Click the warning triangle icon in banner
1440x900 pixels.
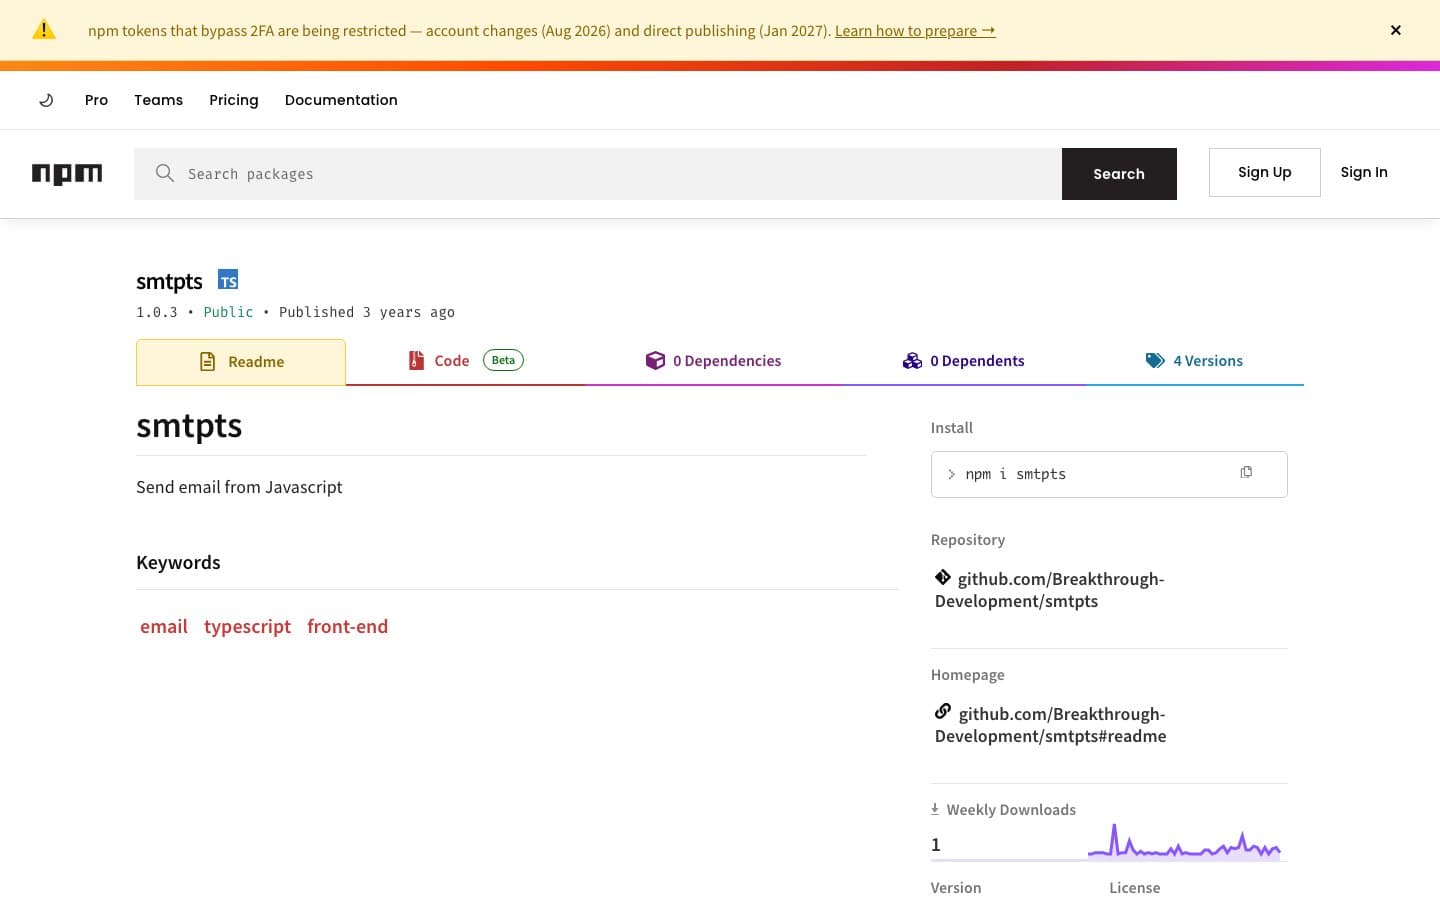[x=44, y=30]
